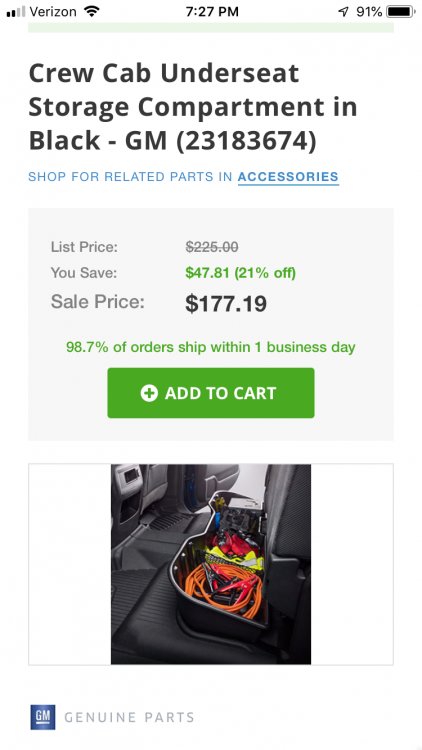View the underseat storage product photo
Image resolution: width=422 pixels, height=750 pixels.
pyautogui.click(x=211, y=564)
